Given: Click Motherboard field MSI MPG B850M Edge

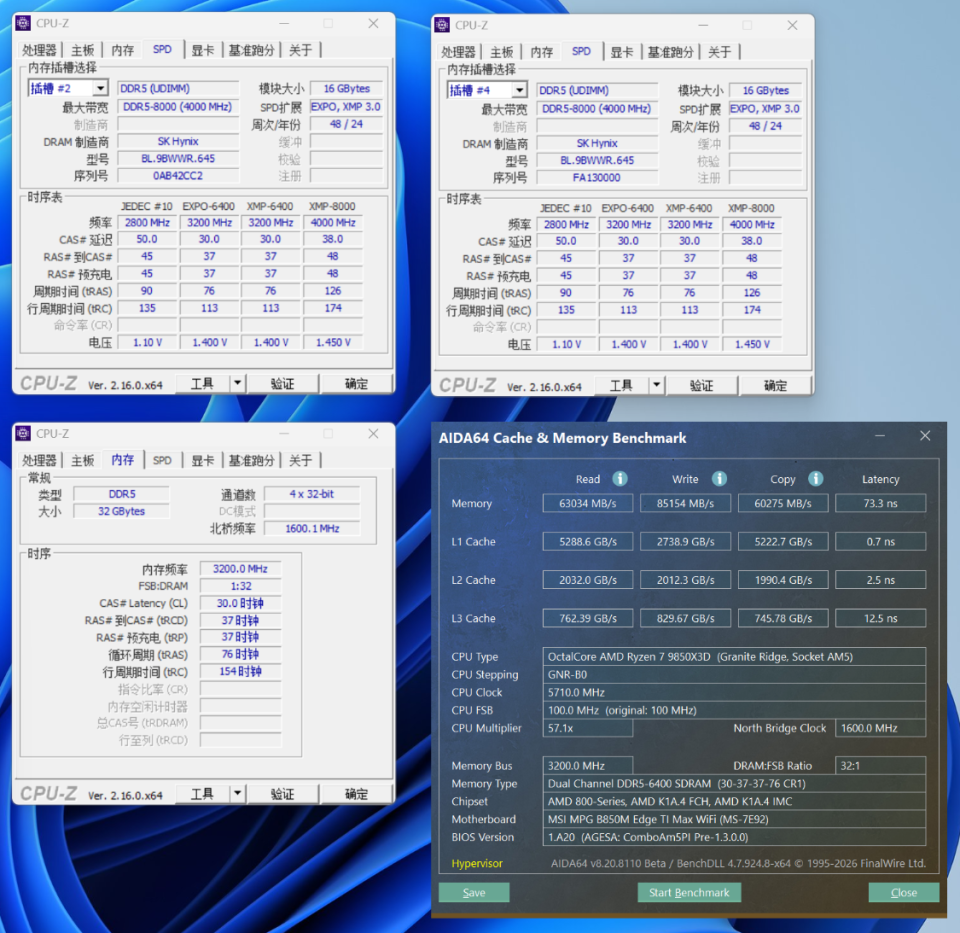Looking at the screenshot, I should pos(734,819).
